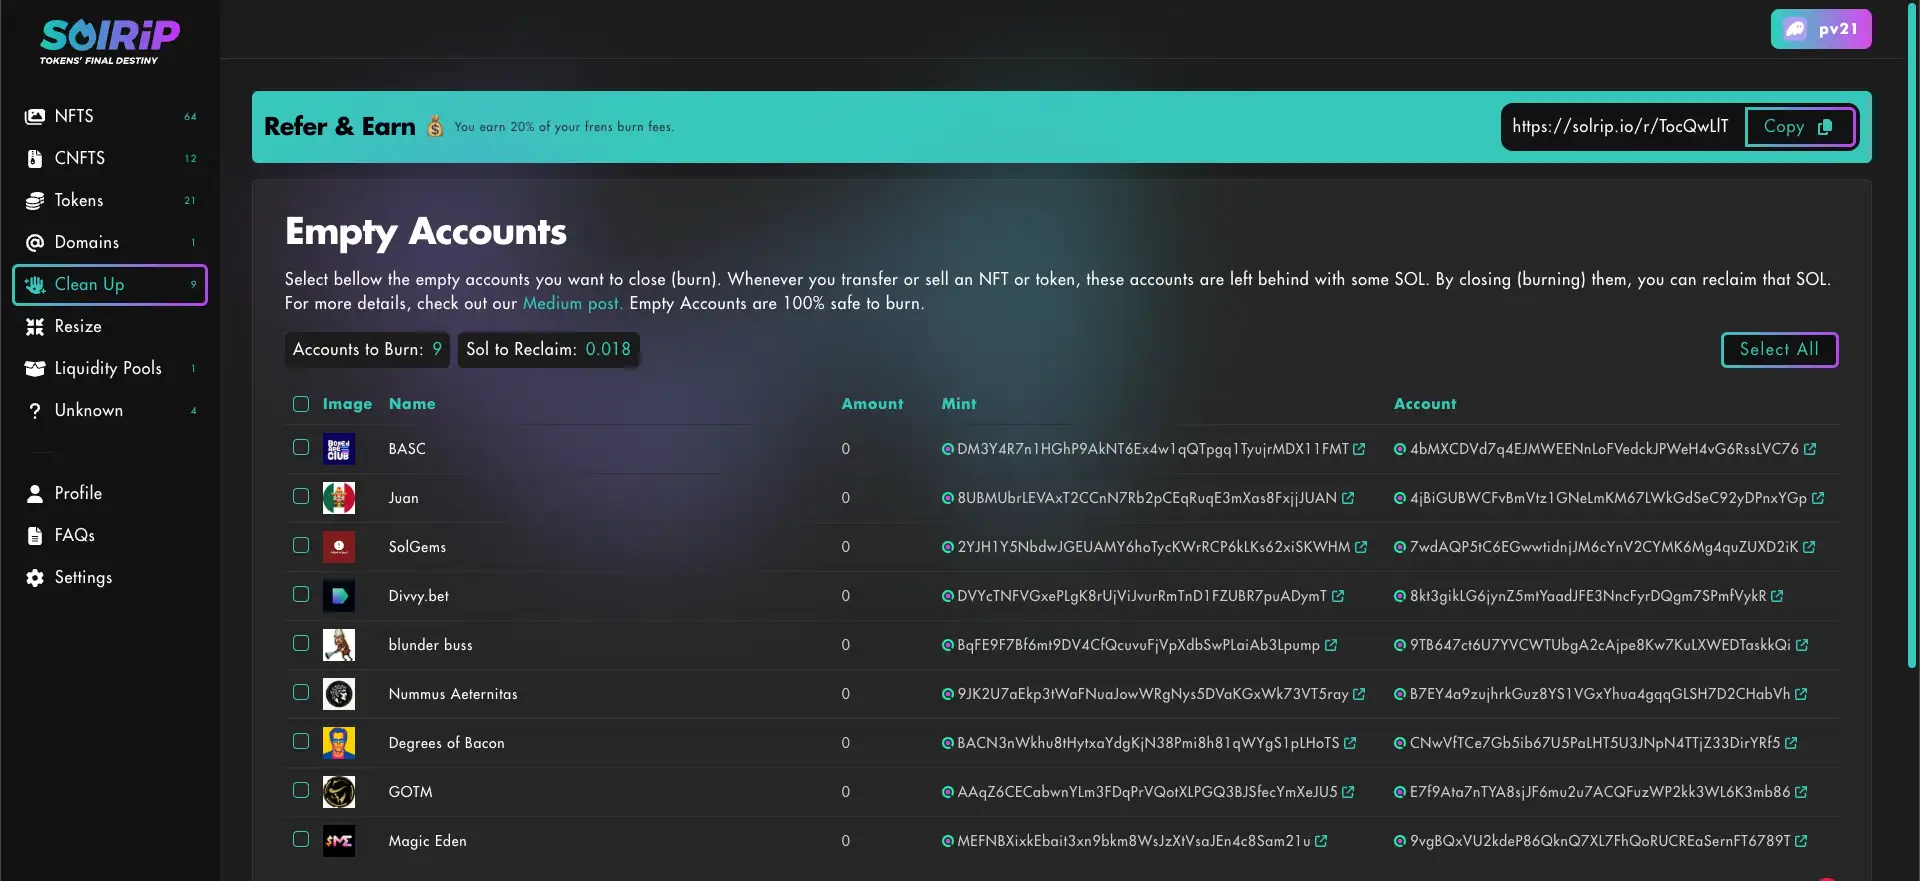Image resolution: width=1920 pixels, height=881 pixels.
Task: Tick the checkbox for SolGems
Action: [x=301, y=545]
